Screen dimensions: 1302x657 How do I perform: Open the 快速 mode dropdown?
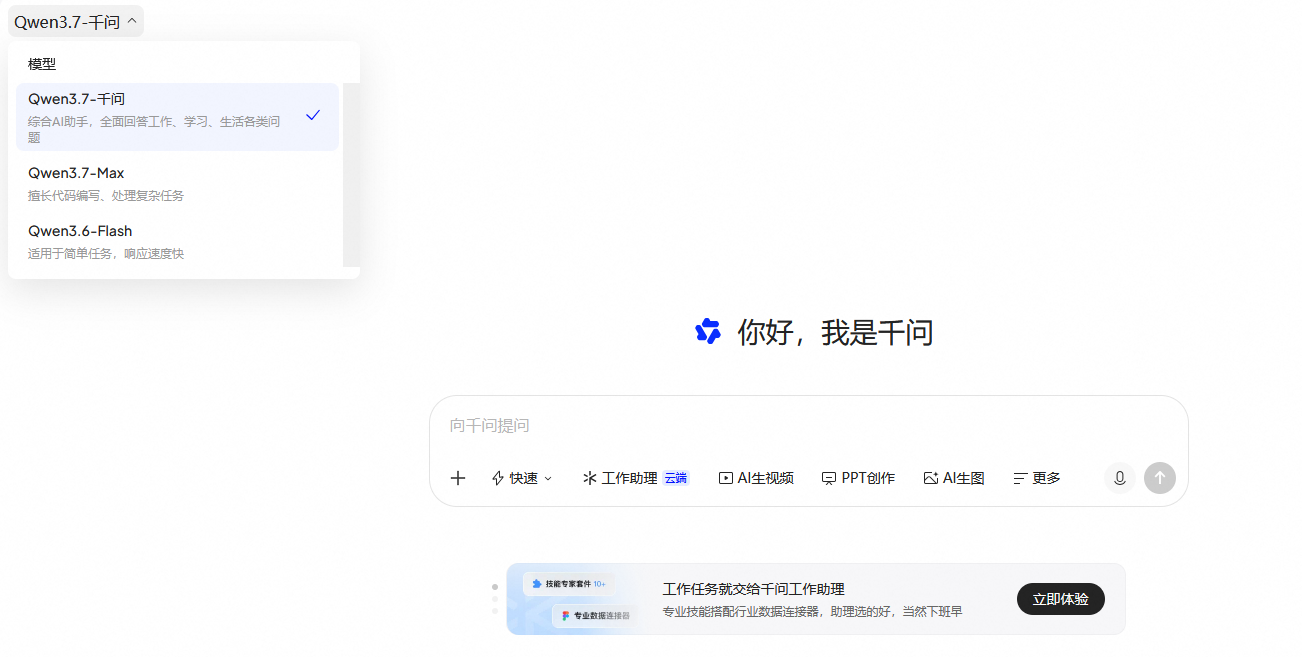pyautogui.click(x=522, y=478)
